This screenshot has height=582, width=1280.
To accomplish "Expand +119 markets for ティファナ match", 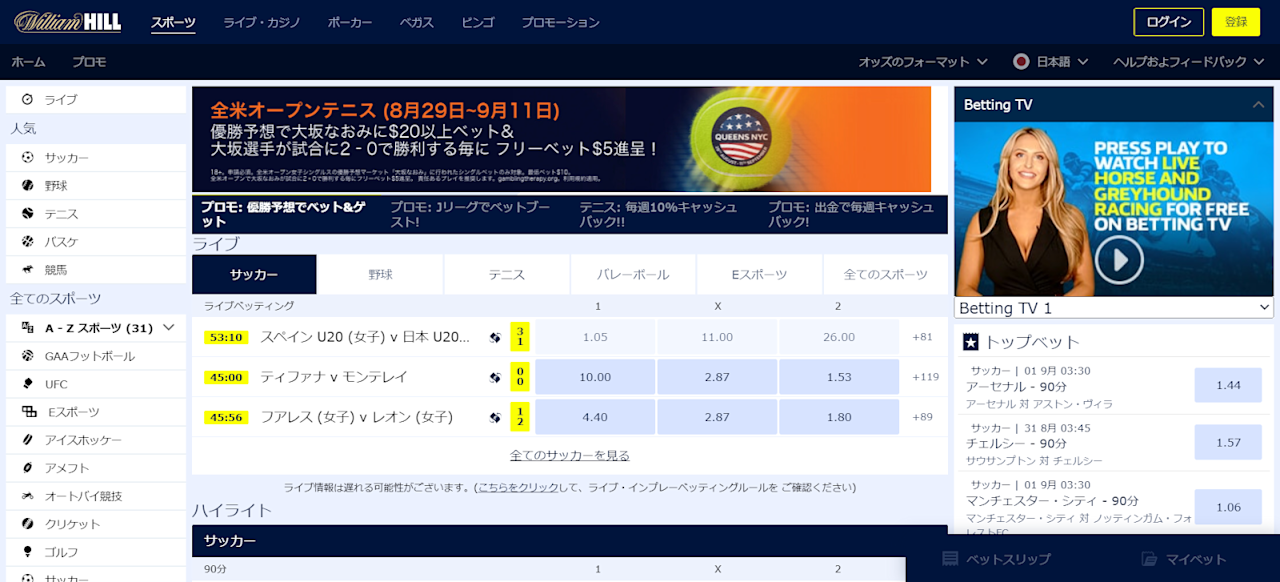I will [925, 377].
